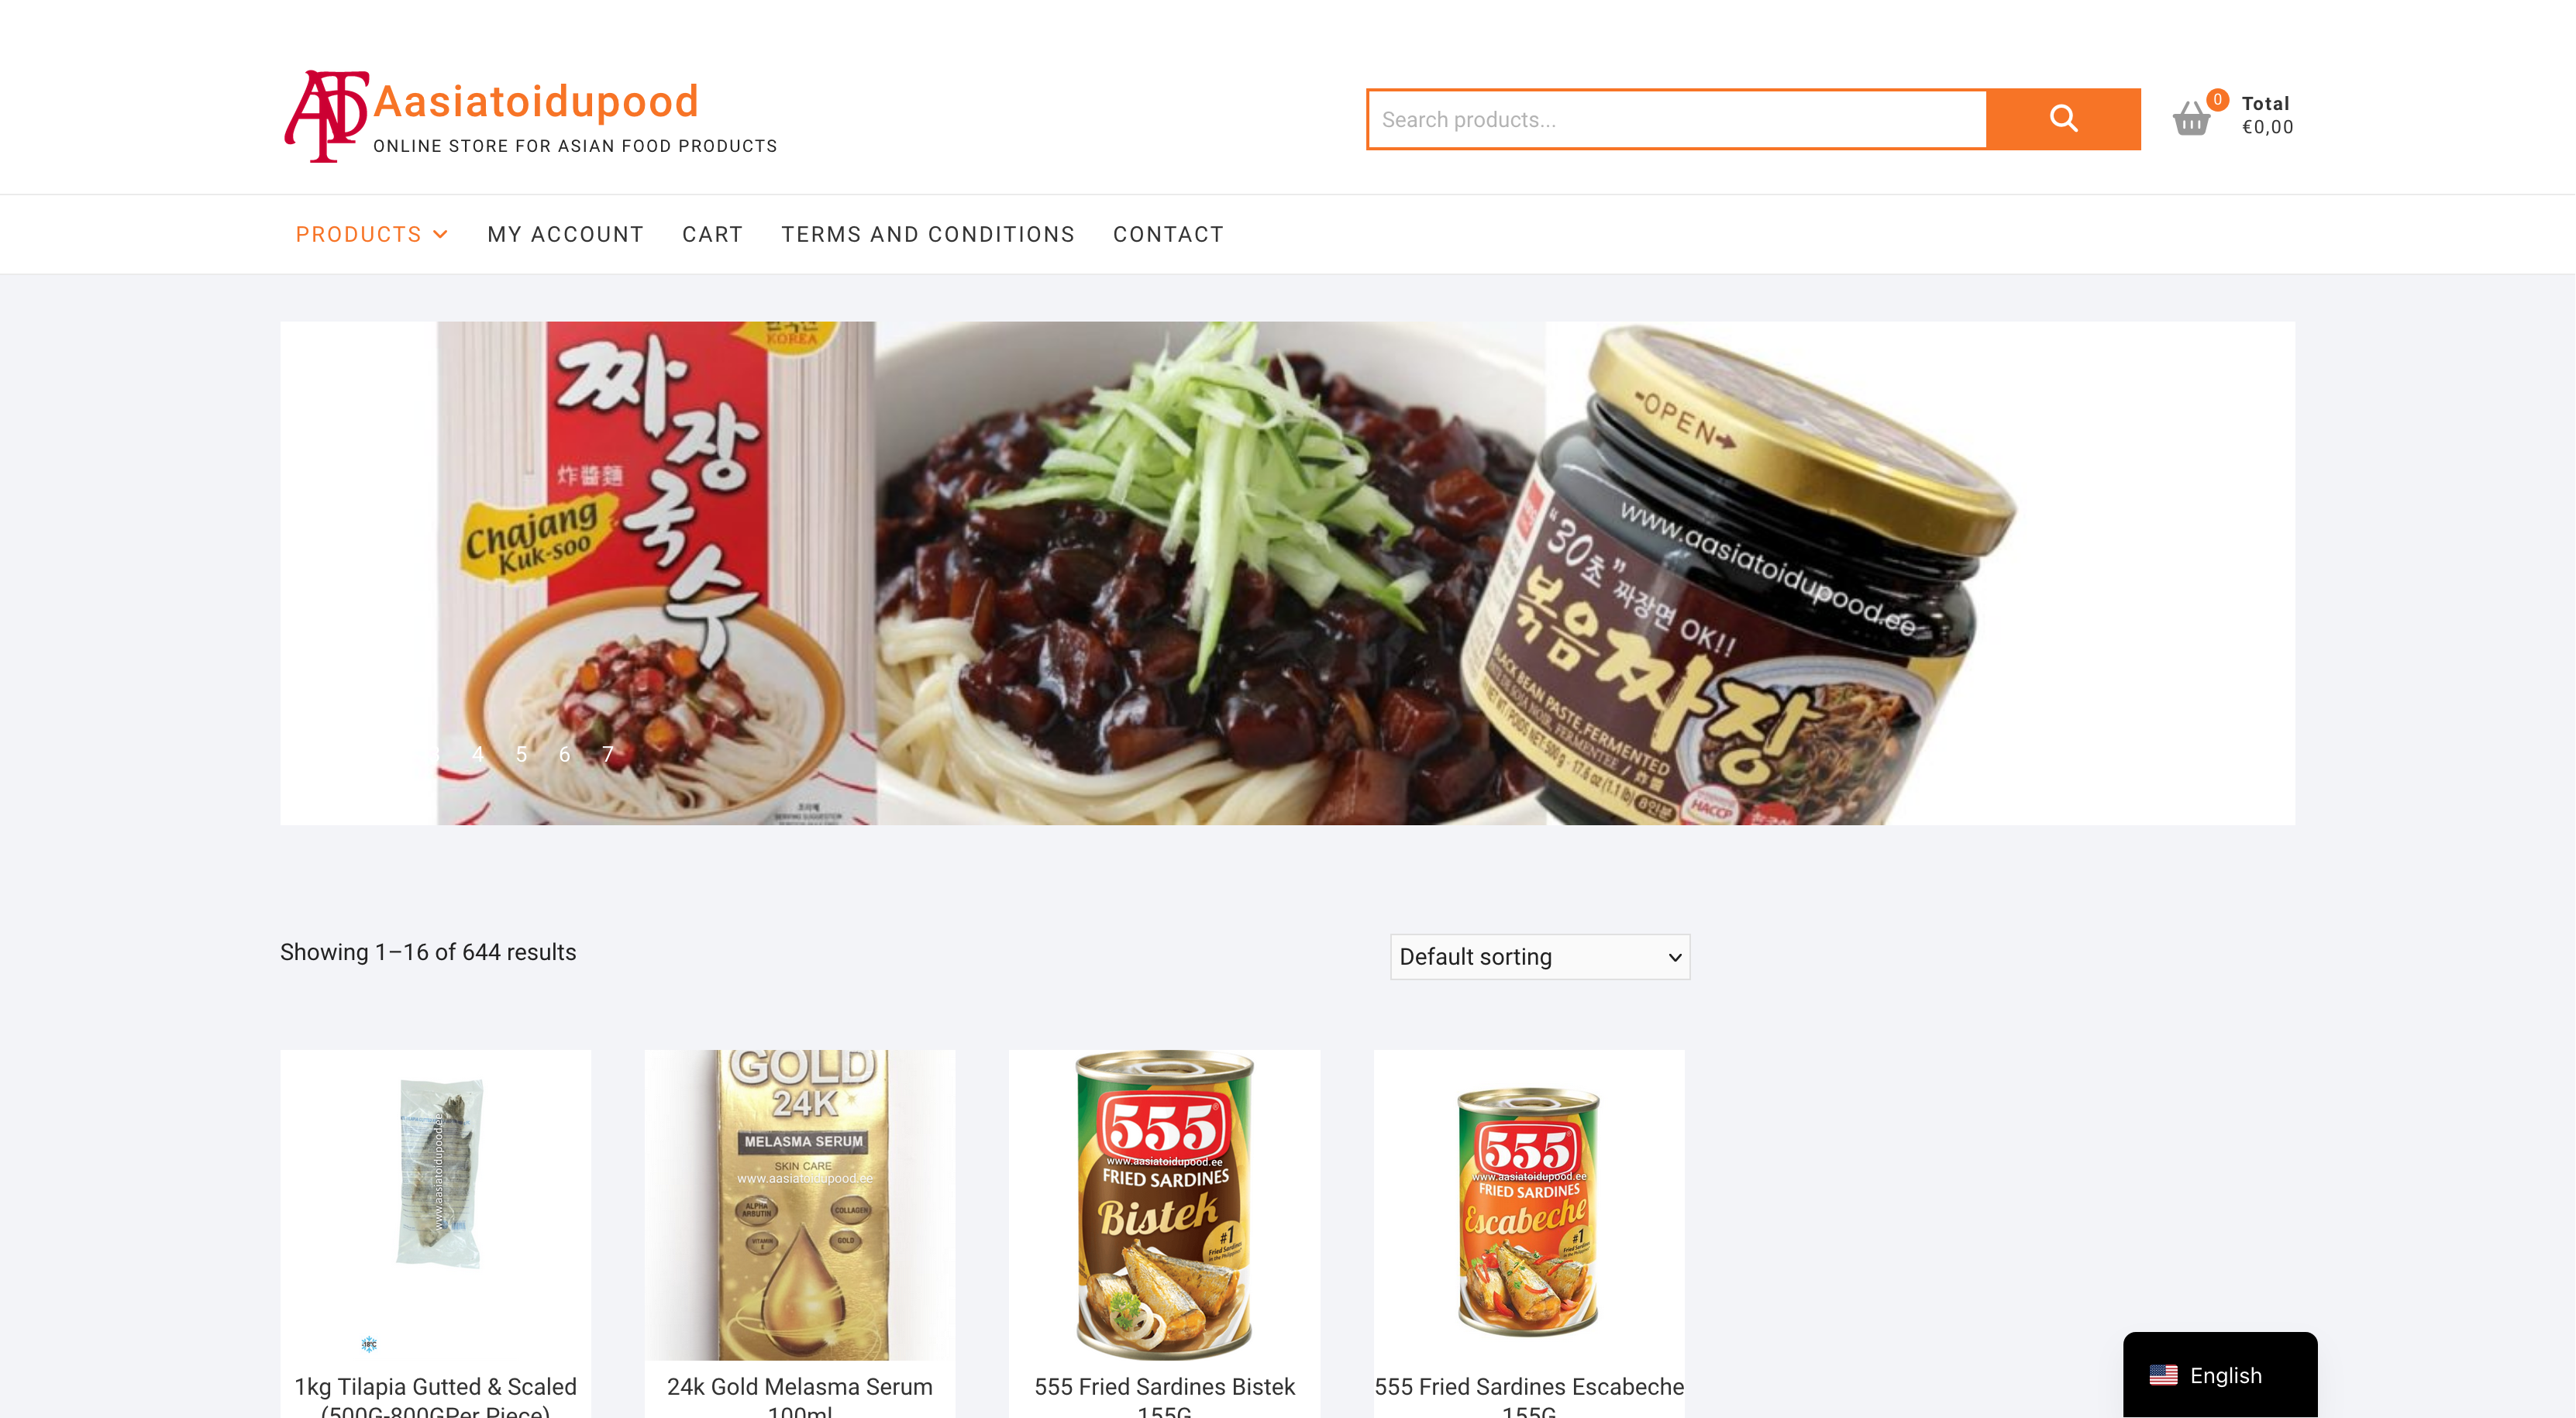The image size is (2576, 1418).
Task: Open the 555 Fried Sardines Escabeche image
Action: click(1529, 1205)
